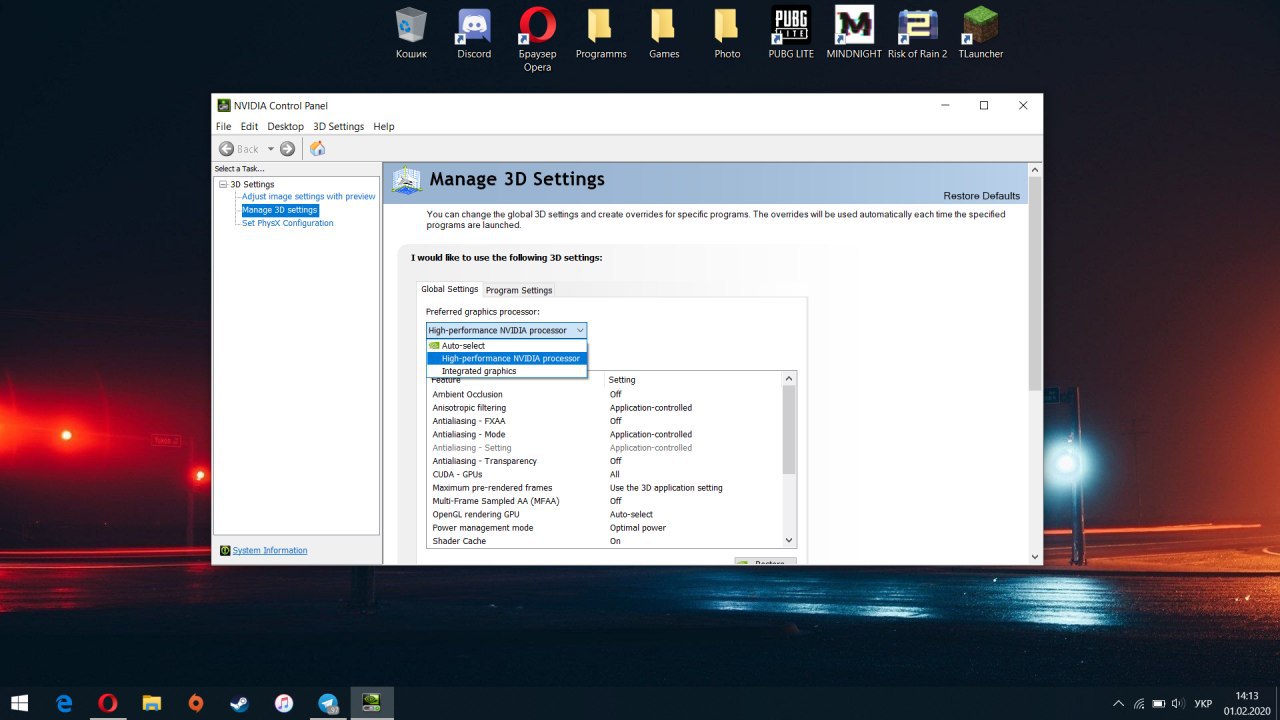Click the Forward arrow in NVIDIA toolbar

pyautogui.click(x=287, y=149)
